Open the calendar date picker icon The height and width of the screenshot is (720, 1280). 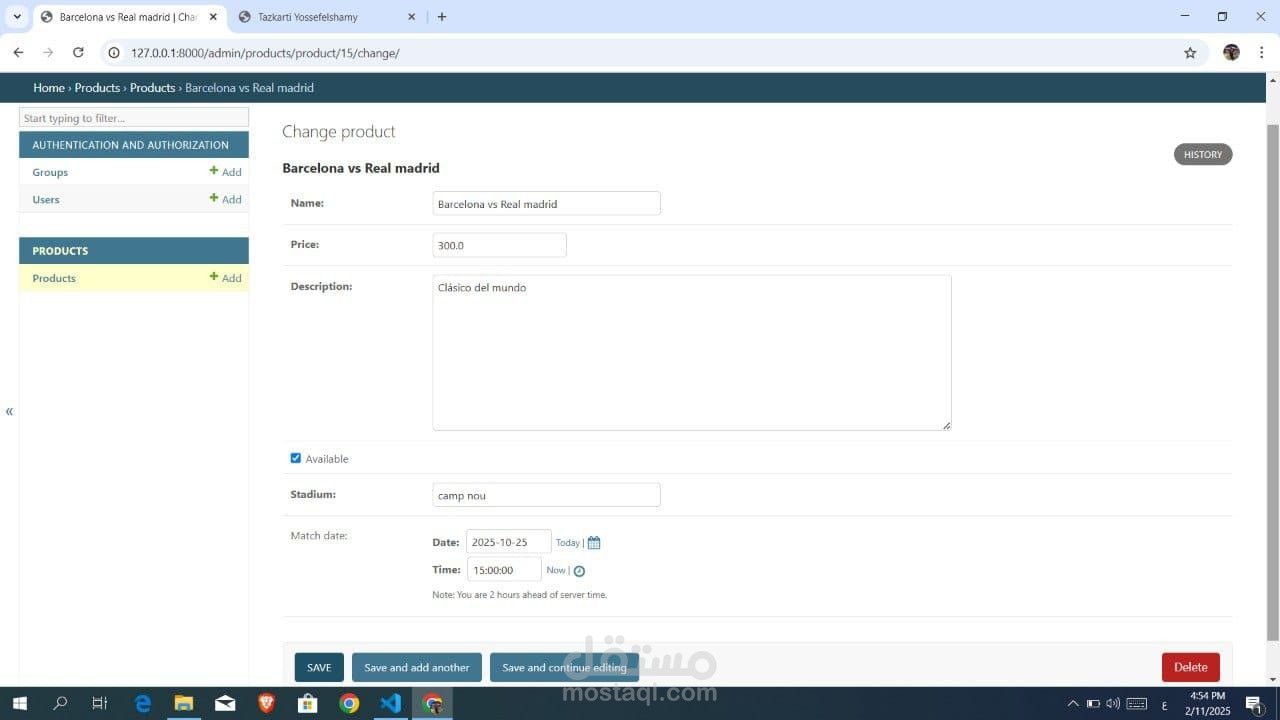(x=594, y=543)
